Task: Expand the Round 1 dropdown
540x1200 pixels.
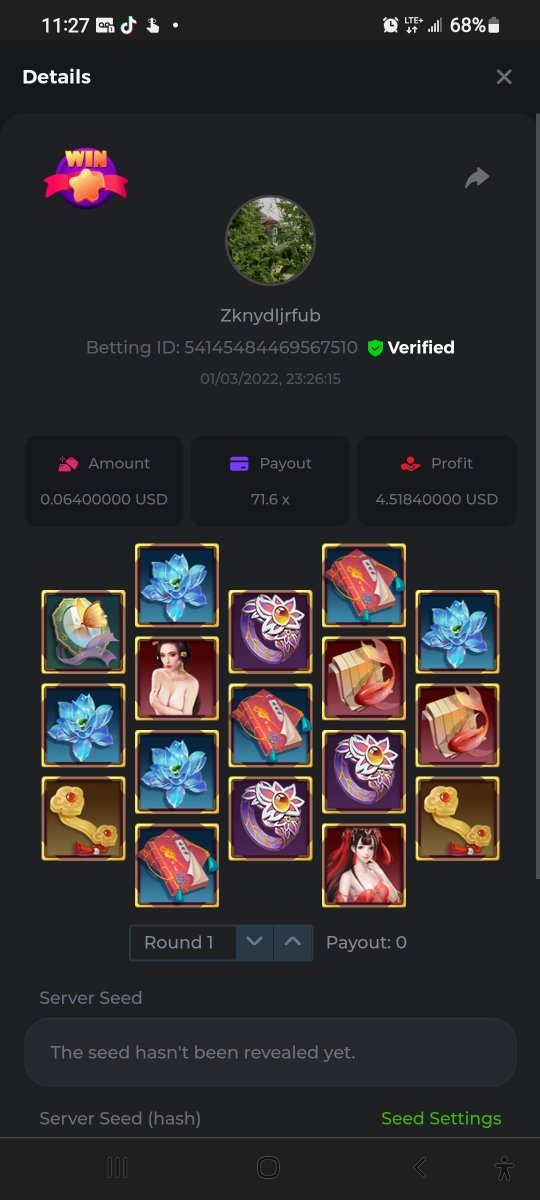Action: click(183, 942)
